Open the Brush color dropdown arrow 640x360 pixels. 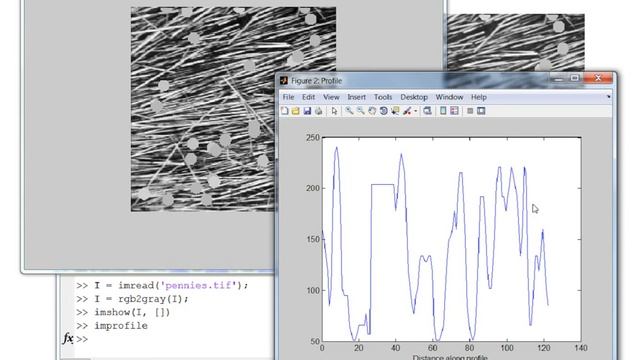click(x=416, y=111)
